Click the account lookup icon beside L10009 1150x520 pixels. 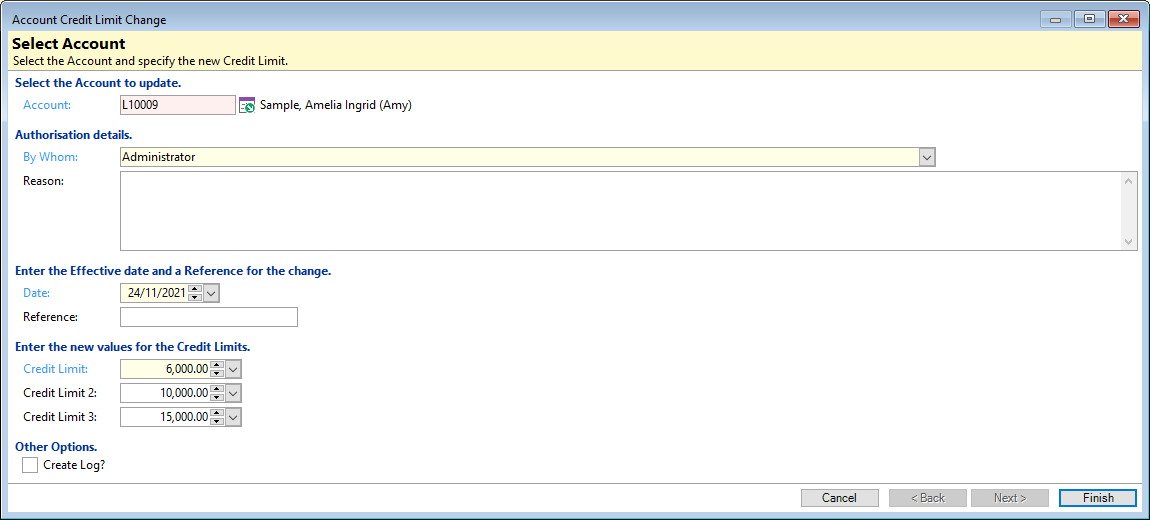coord(246,105)
